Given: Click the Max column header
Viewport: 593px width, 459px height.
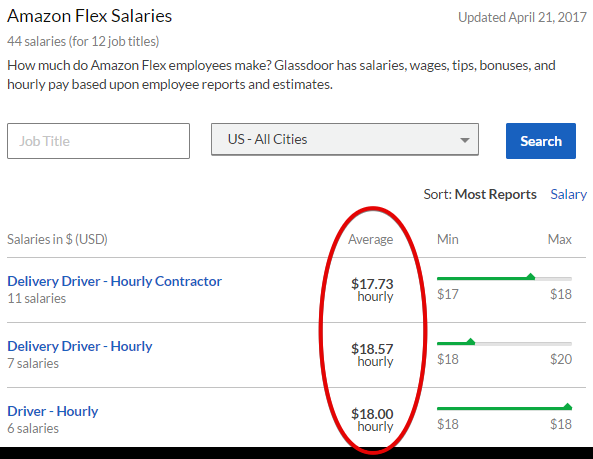Looking at the screenshot, I should pos(560,239).
